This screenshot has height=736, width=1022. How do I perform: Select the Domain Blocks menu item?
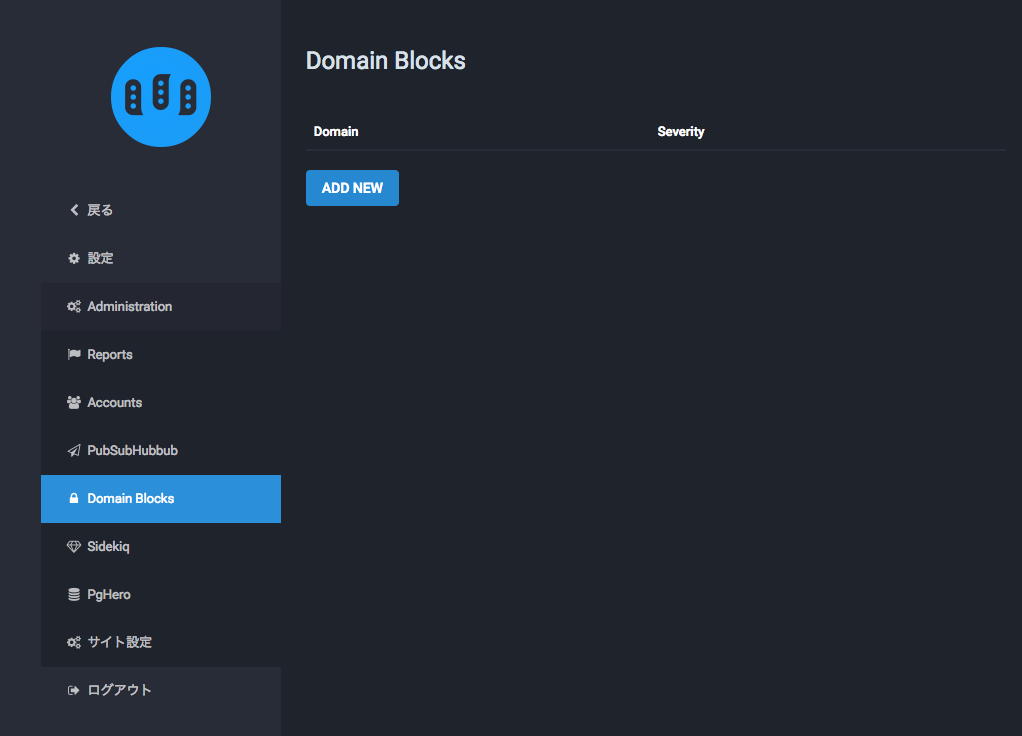pos(161,499)
